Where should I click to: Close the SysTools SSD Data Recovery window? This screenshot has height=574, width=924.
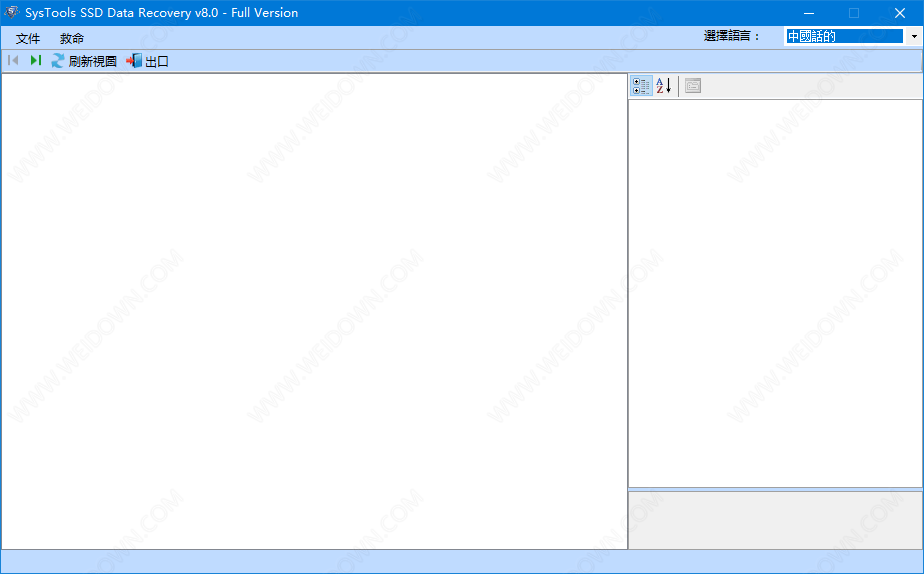pyautogui.click(x=900, y=13)
